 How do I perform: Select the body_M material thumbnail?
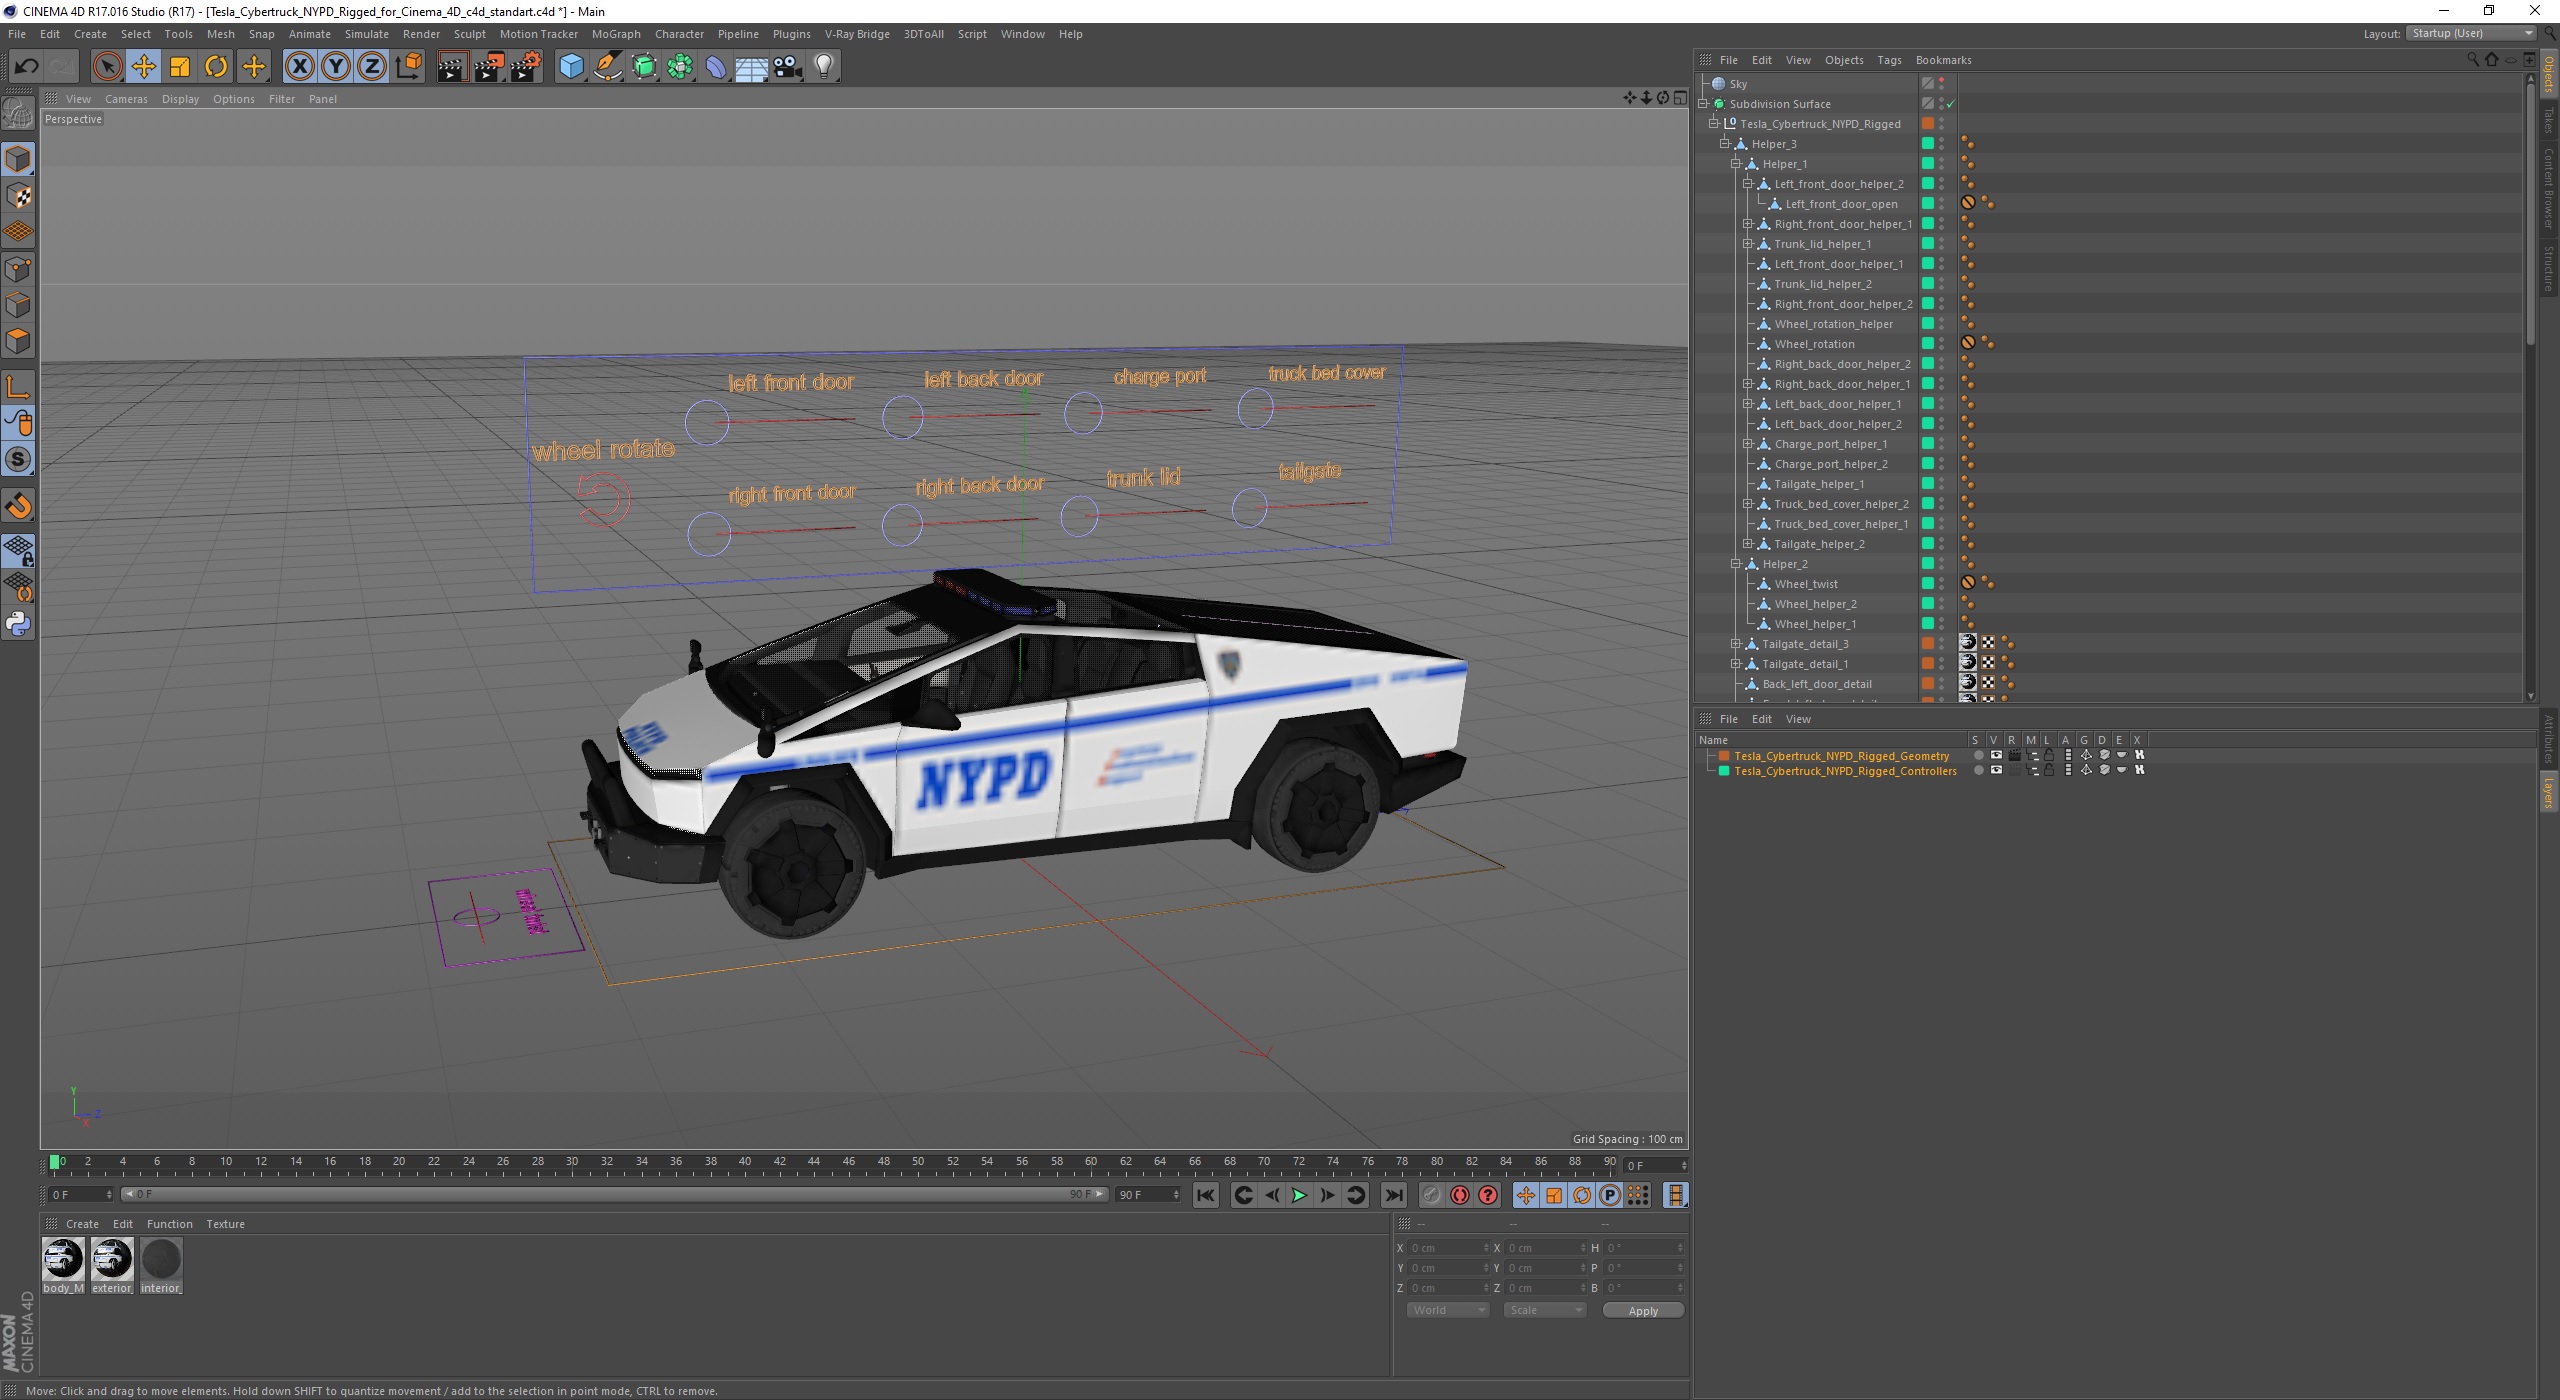(x=63, y=1259)
